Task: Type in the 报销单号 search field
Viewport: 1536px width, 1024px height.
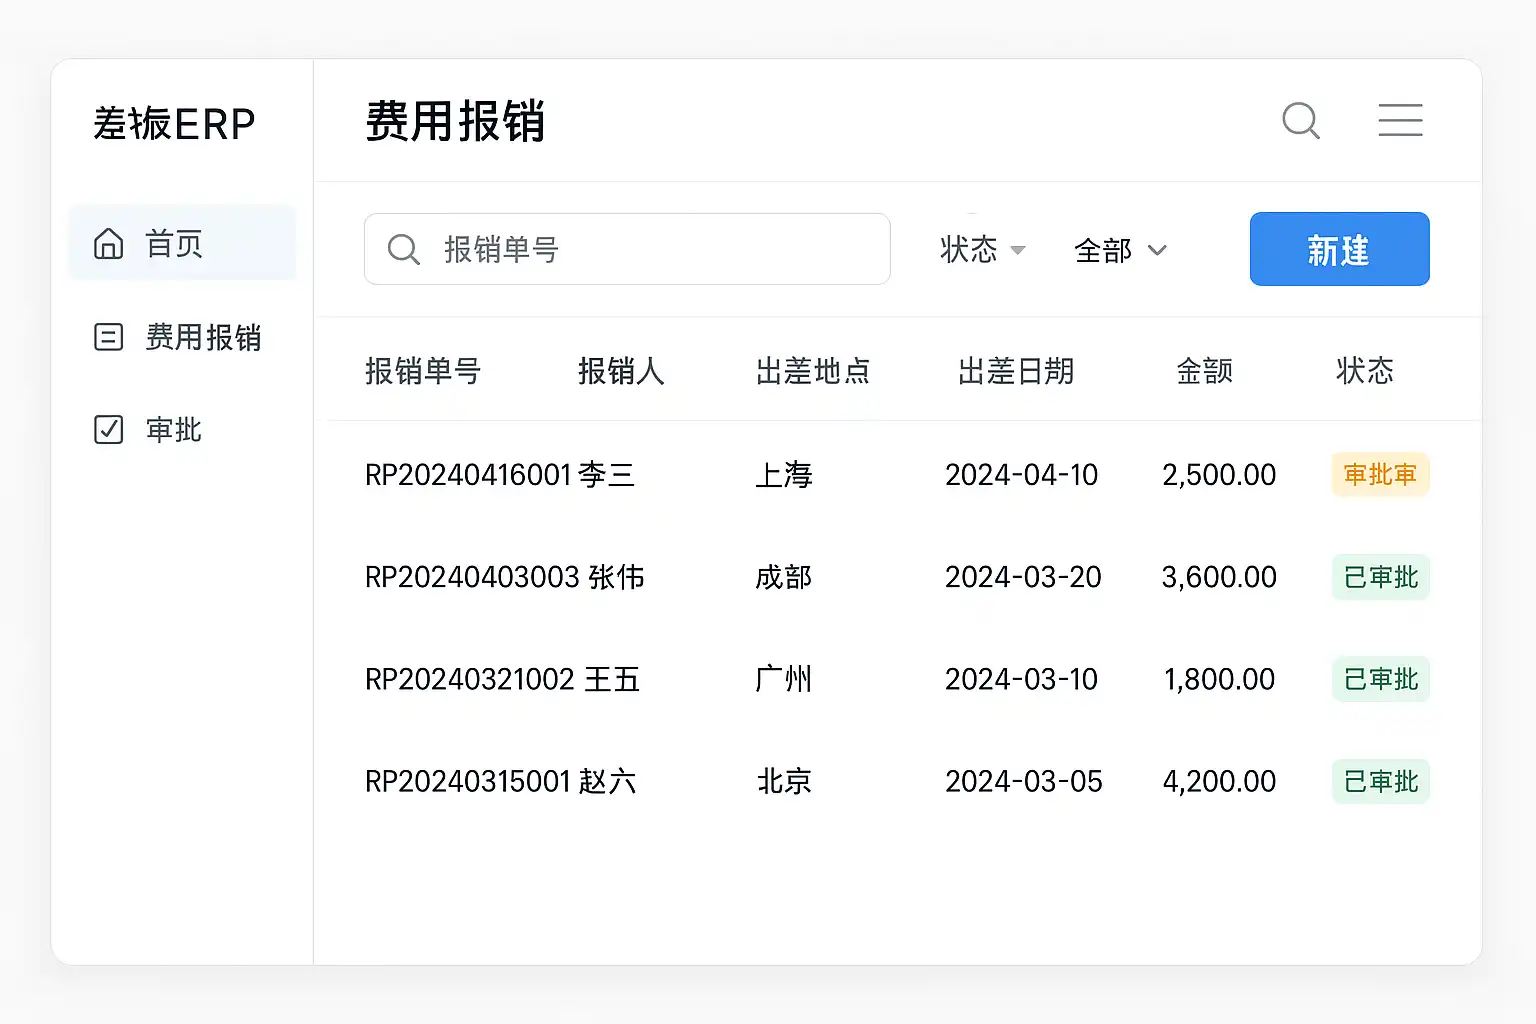Action: coord(660,250)
